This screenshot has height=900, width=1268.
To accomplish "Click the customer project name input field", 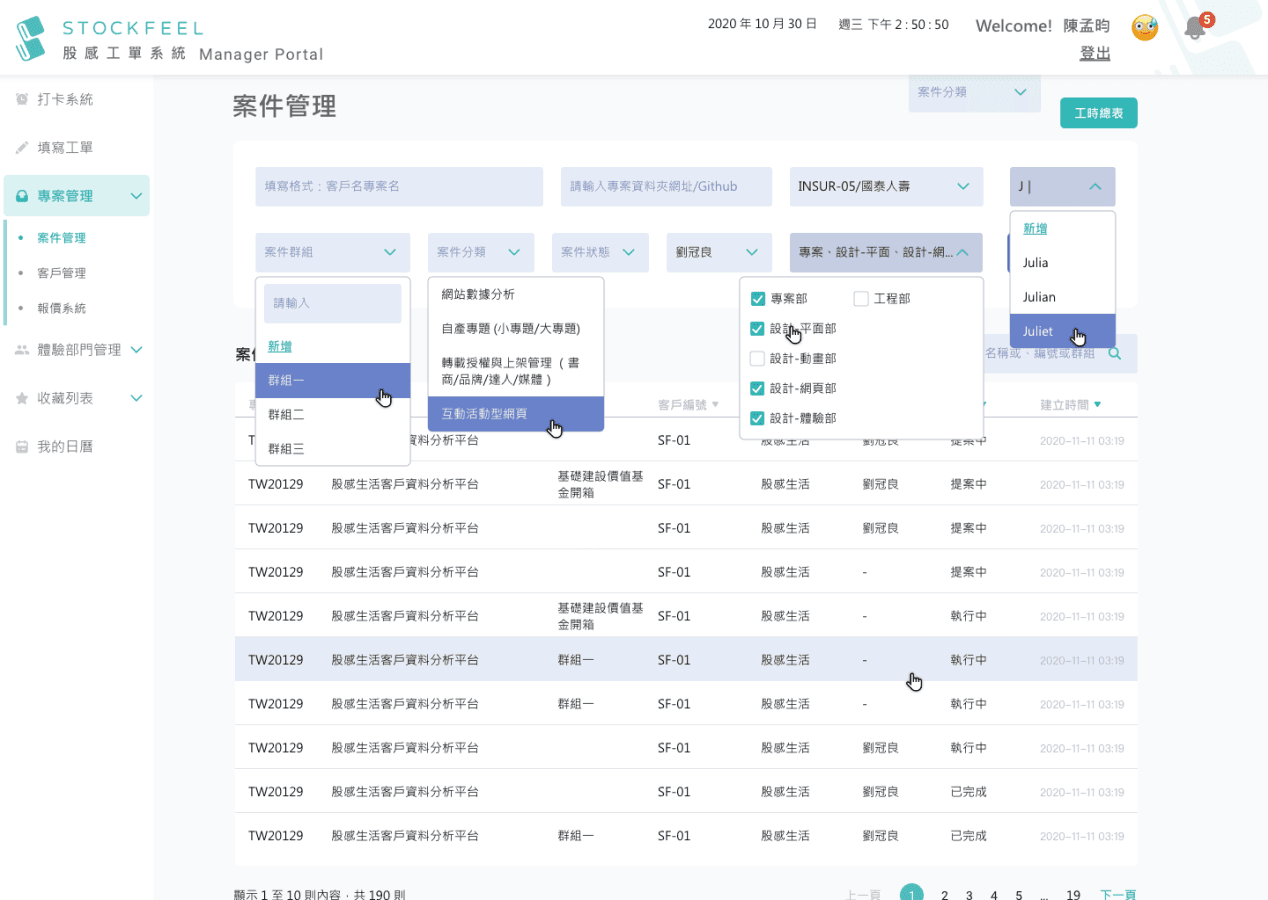I will click(x=398, y=187).
